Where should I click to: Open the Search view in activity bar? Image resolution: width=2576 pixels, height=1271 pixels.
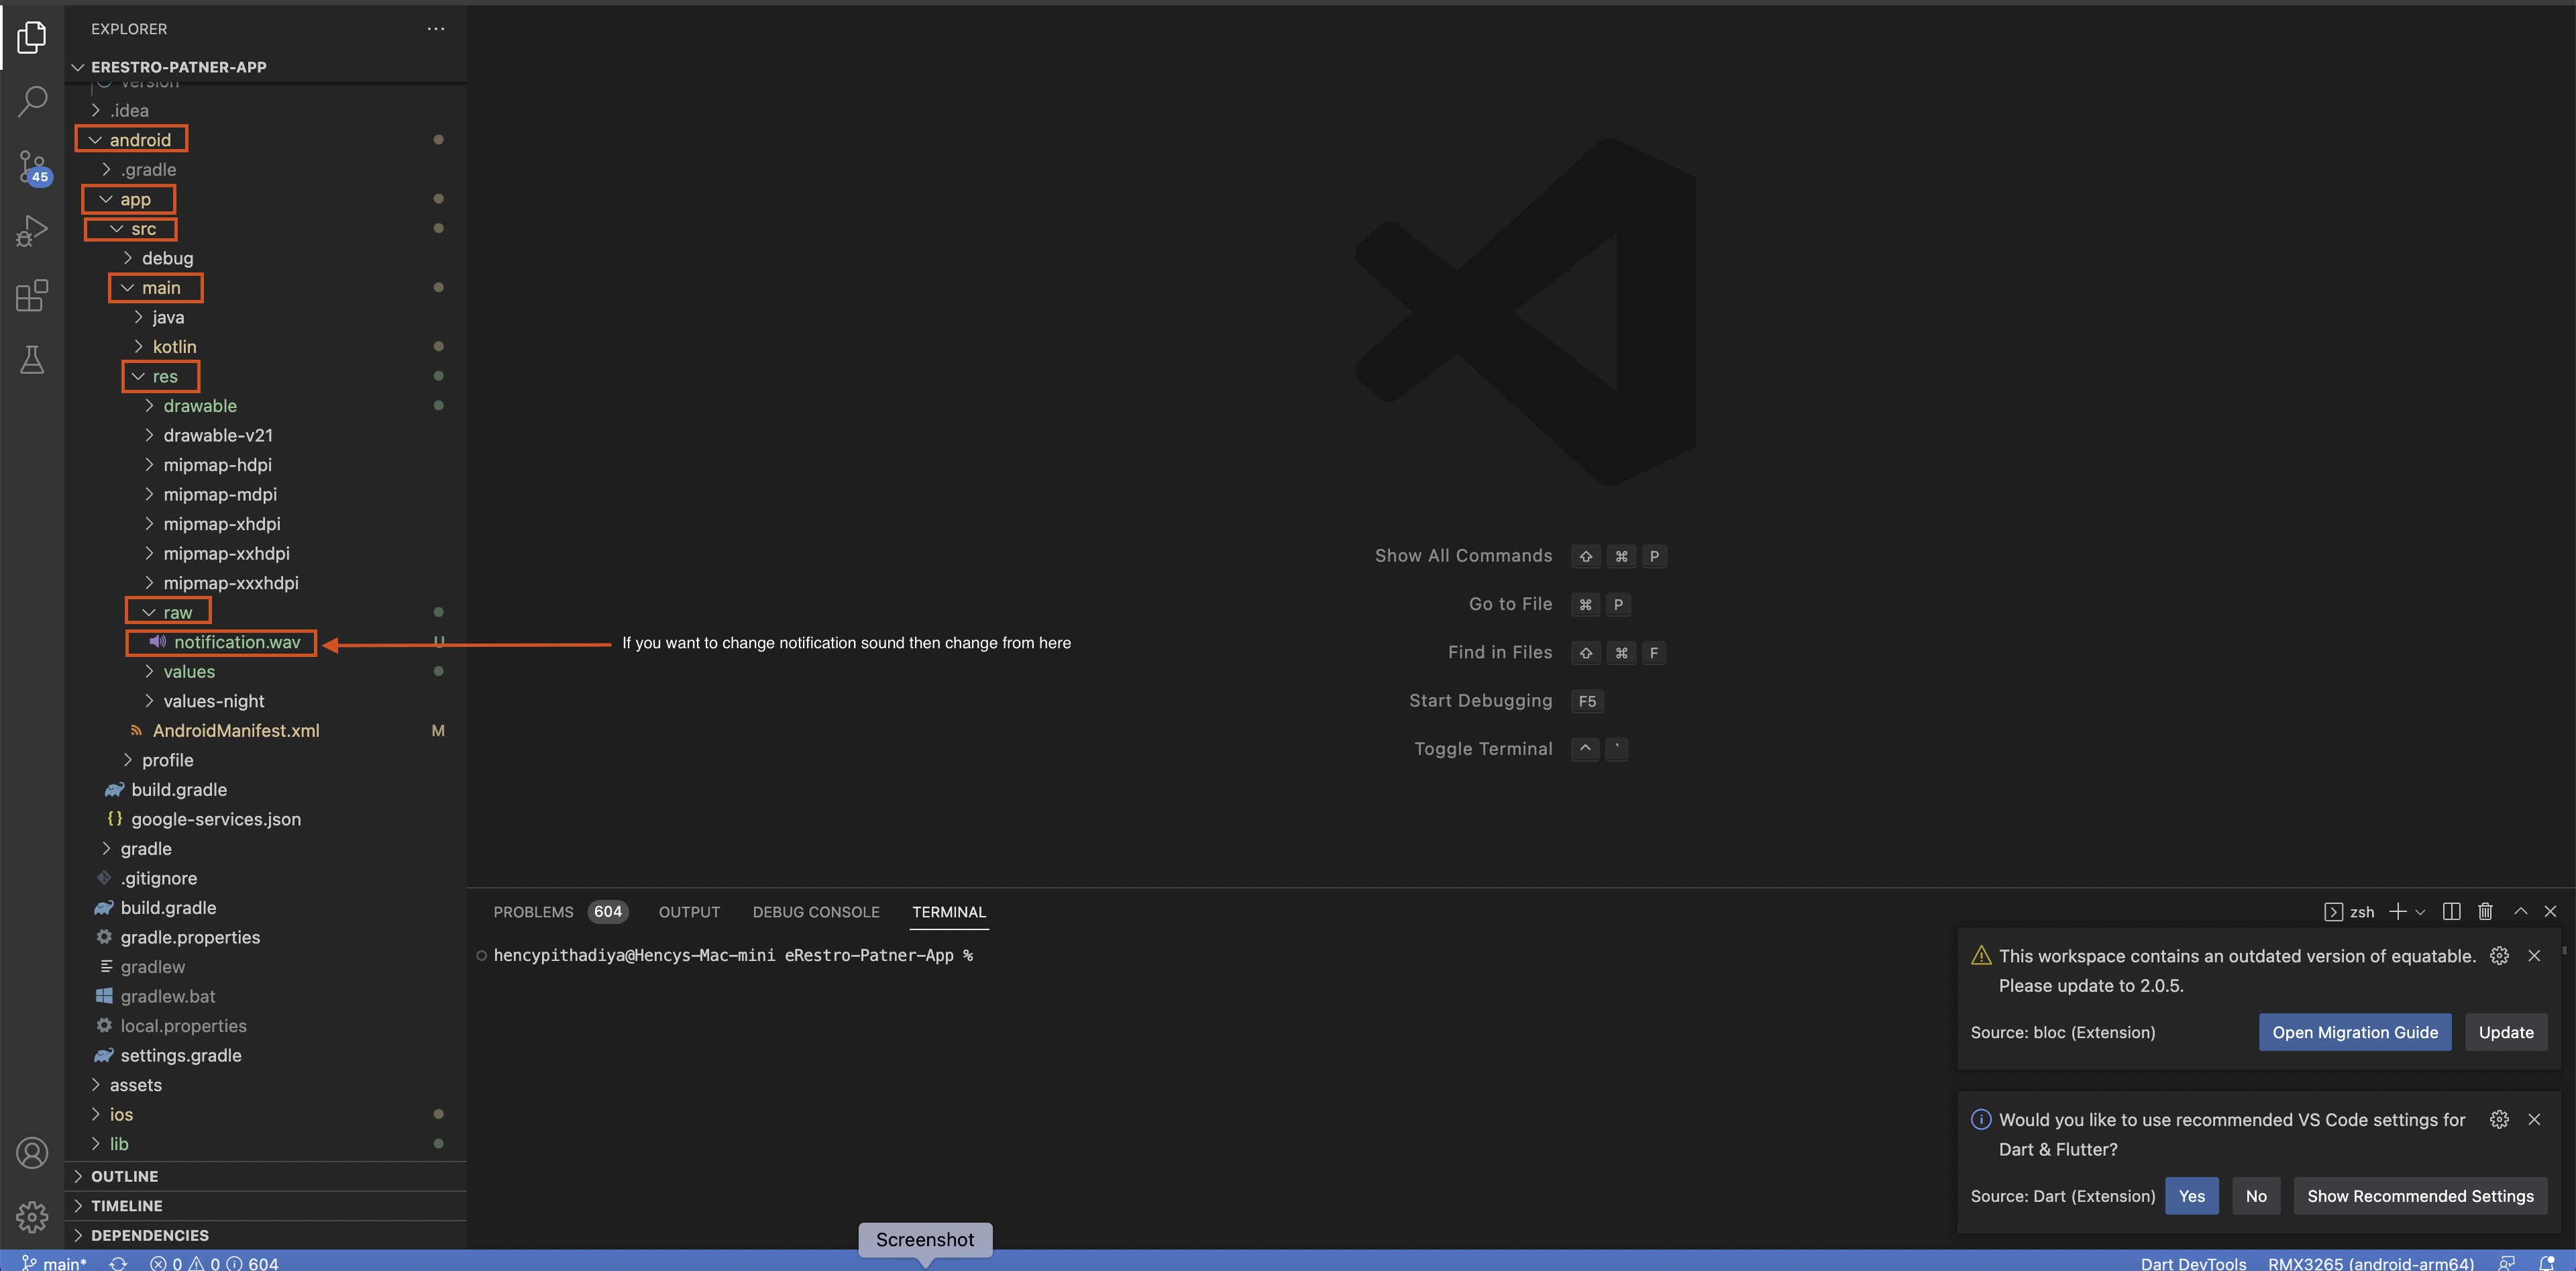(32, 101)
